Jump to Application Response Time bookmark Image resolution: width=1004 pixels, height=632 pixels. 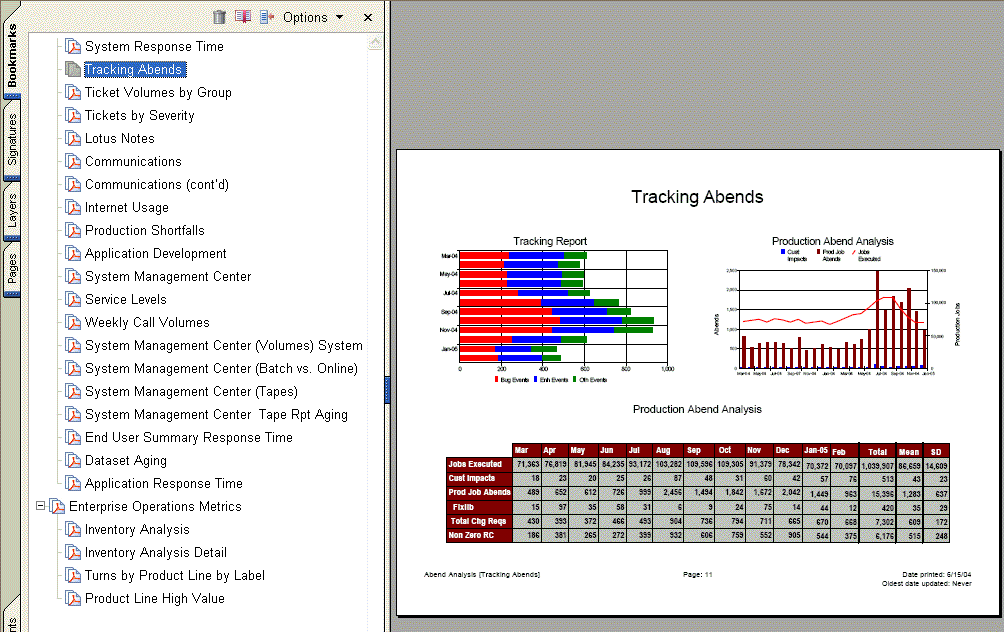pyautogui.click(x=164, y=483)
